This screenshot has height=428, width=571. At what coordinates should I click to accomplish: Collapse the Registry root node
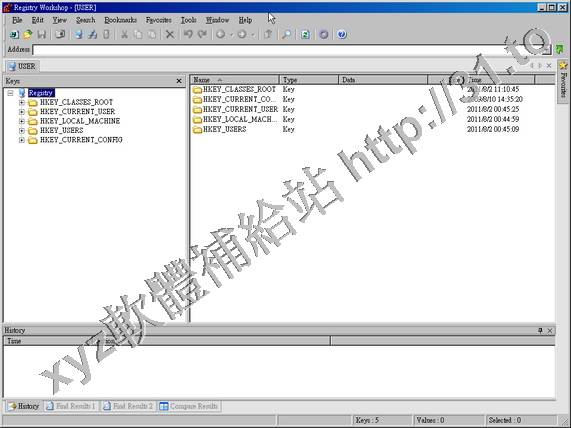[x=10, y=93]
